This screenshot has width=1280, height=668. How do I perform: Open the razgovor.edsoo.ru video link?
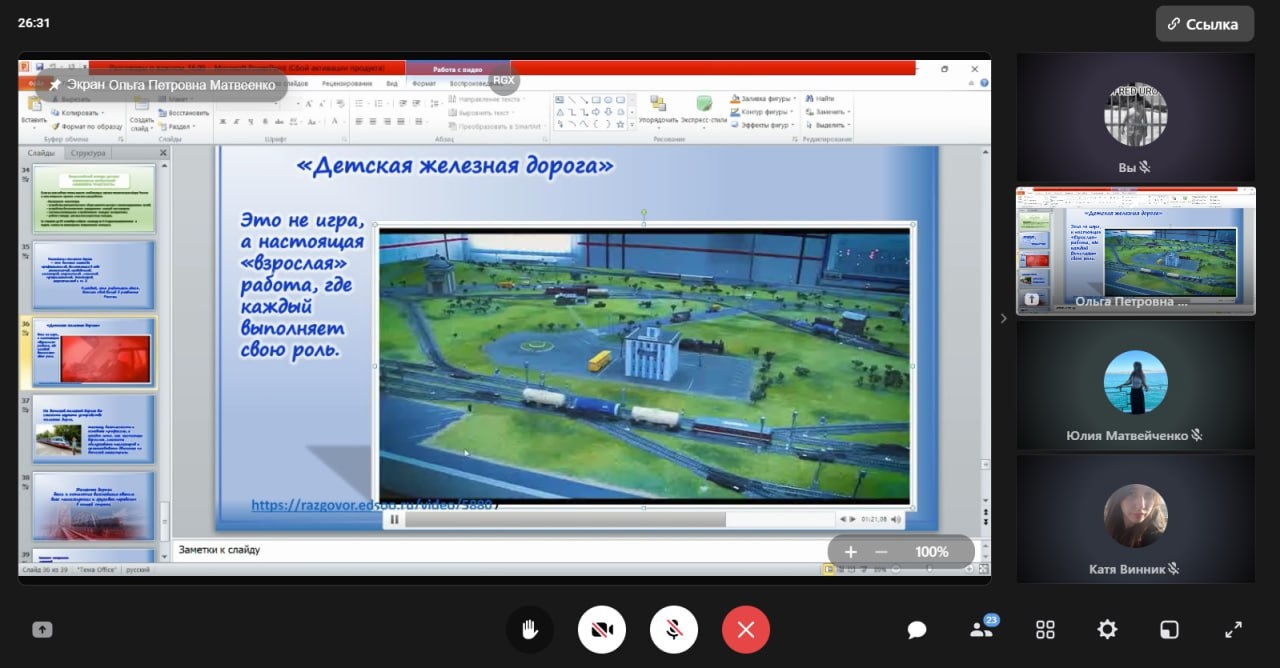point(372,505)
